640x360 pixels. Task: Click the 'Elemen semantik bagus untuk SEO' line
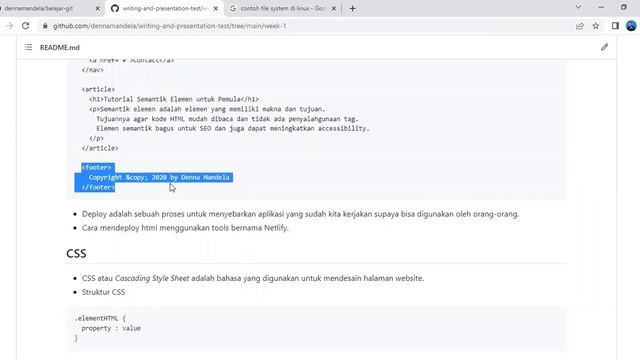(233, 129)
